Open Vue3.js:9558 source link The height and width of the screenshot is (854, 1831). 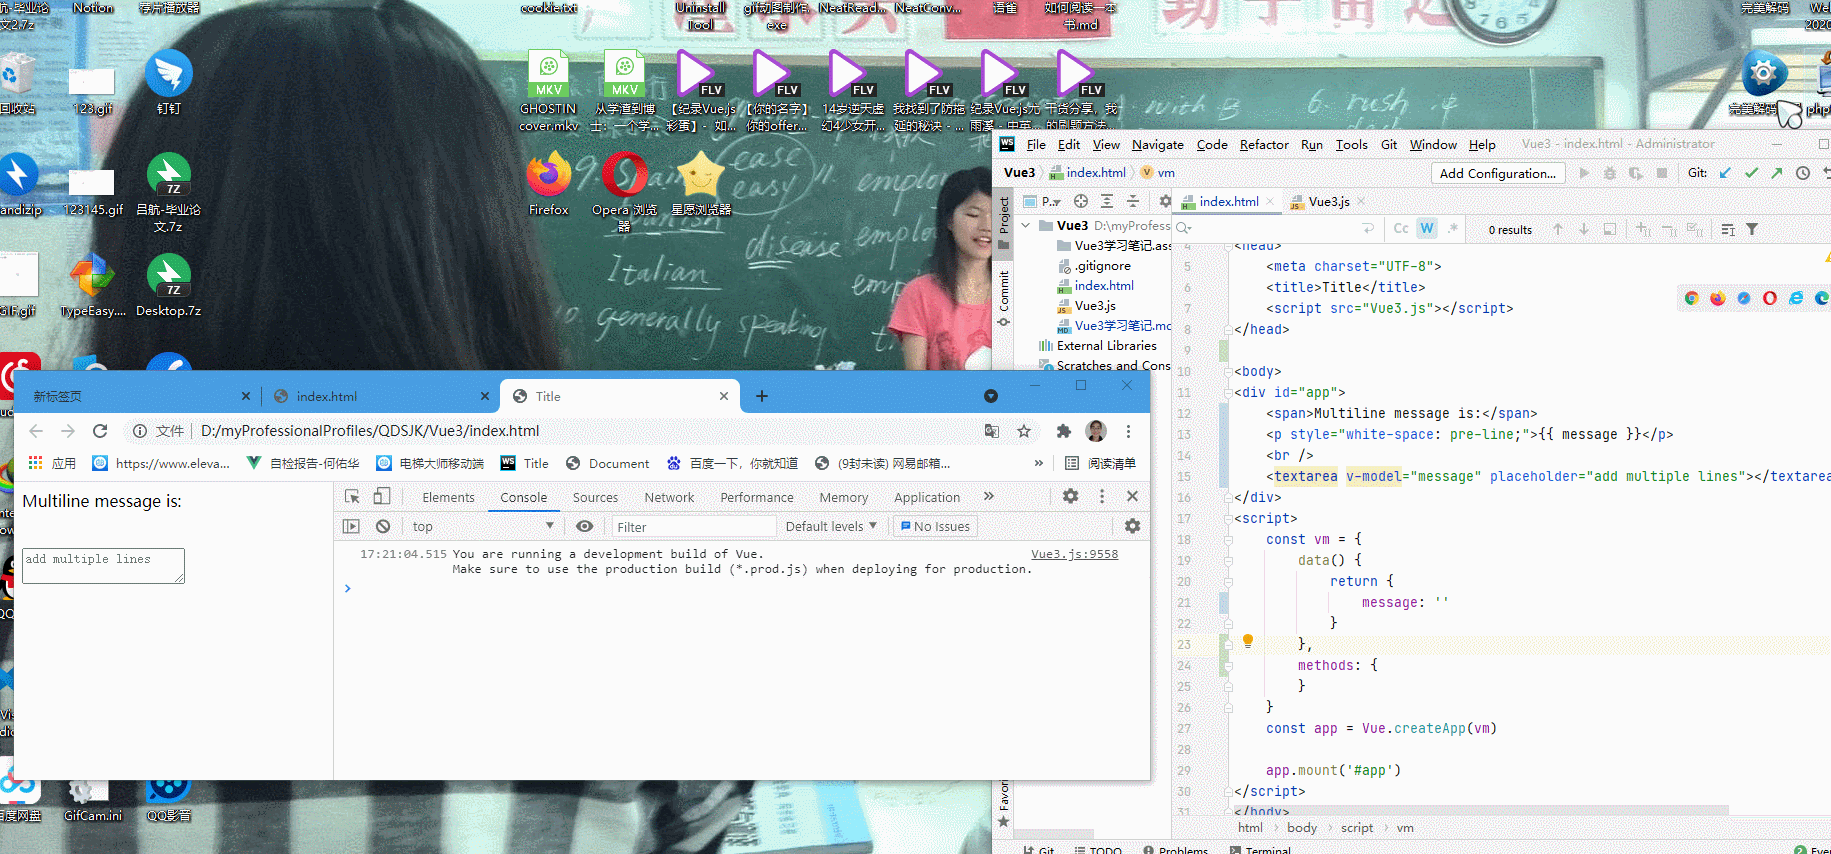[1074, 554]
